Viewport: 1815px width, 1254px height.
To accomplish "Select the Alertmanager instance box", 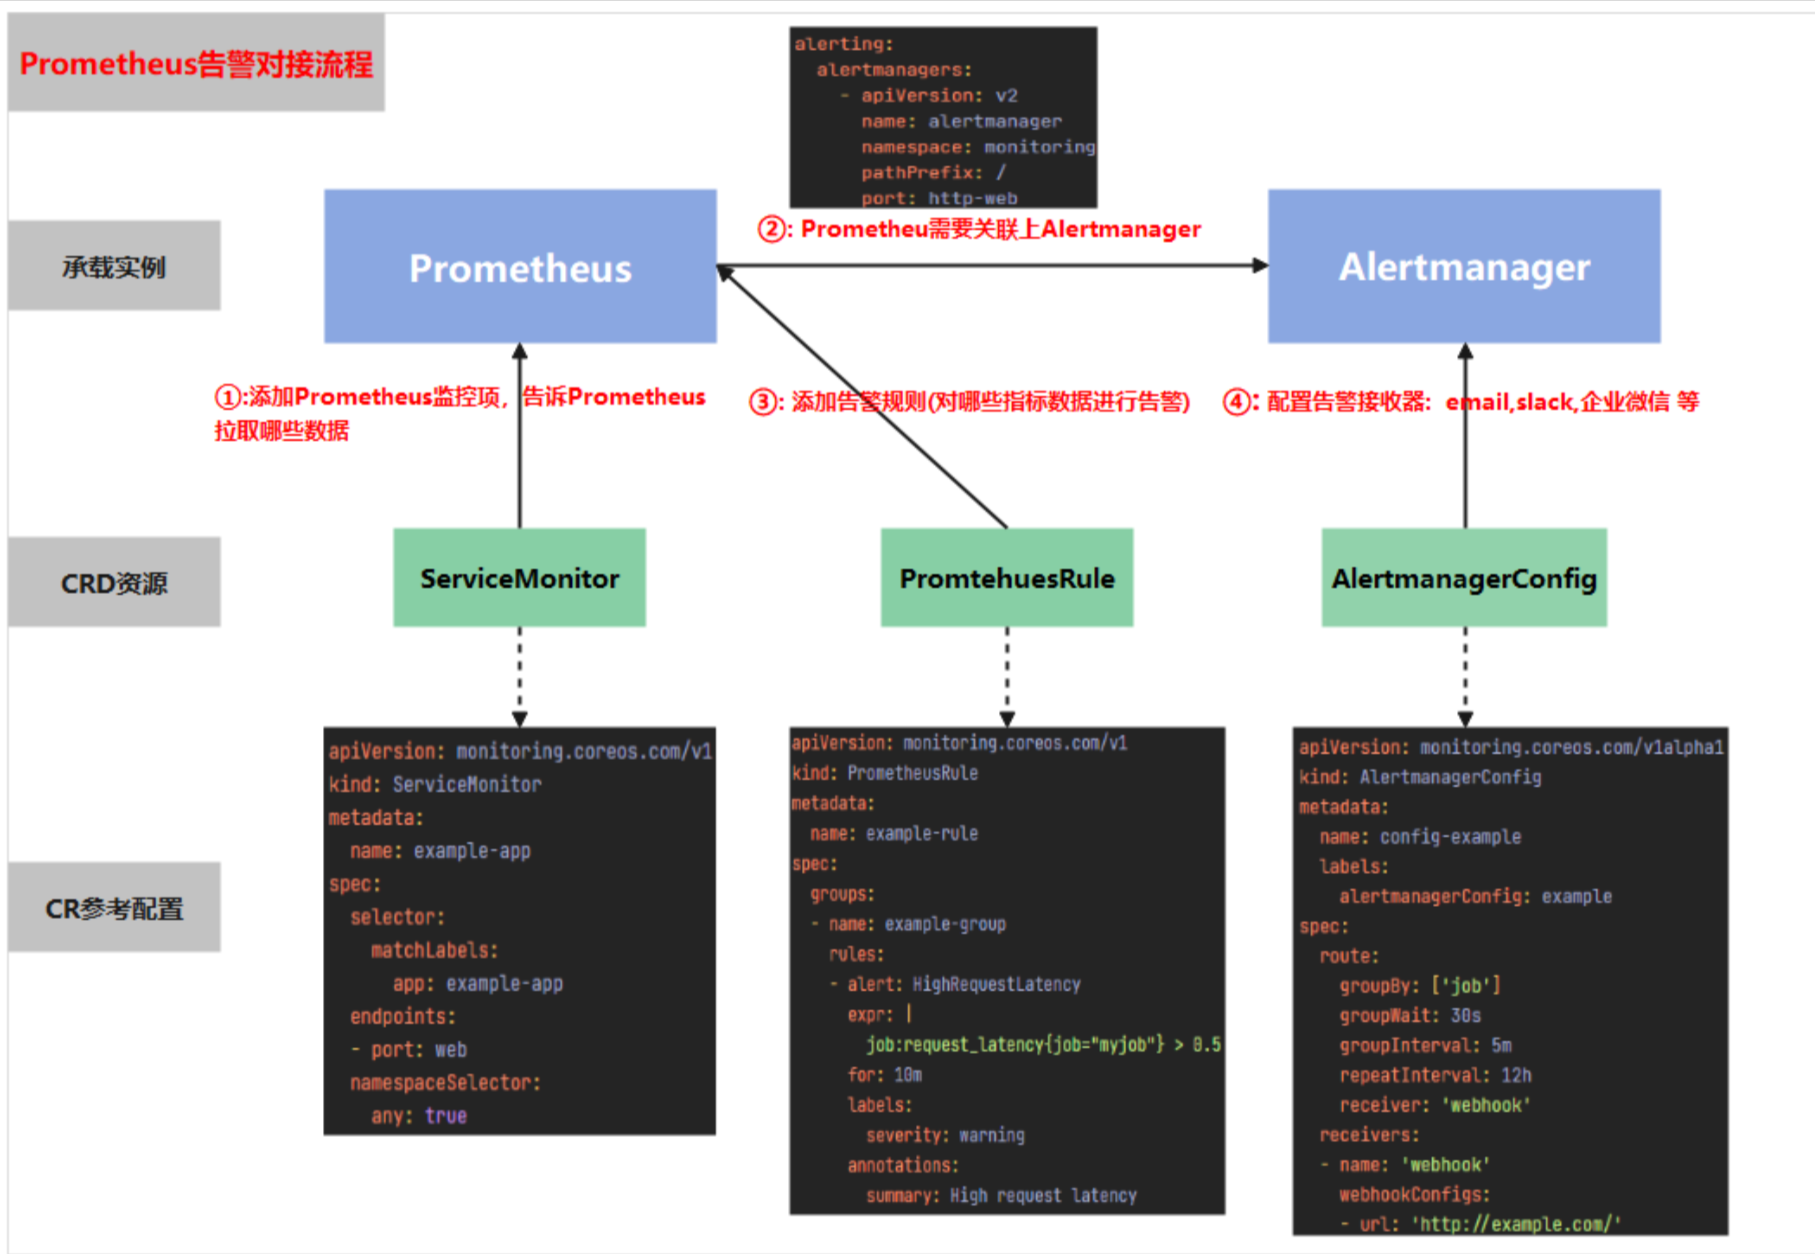I will pyautogui.click(x=1463, y=266).
